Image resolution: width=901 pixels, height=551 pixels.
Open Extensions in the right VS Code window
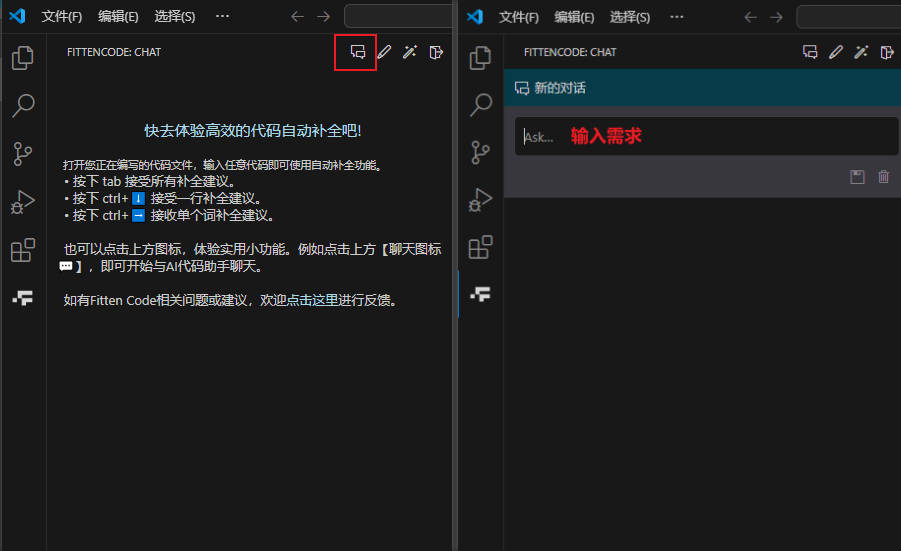point(480,247)
